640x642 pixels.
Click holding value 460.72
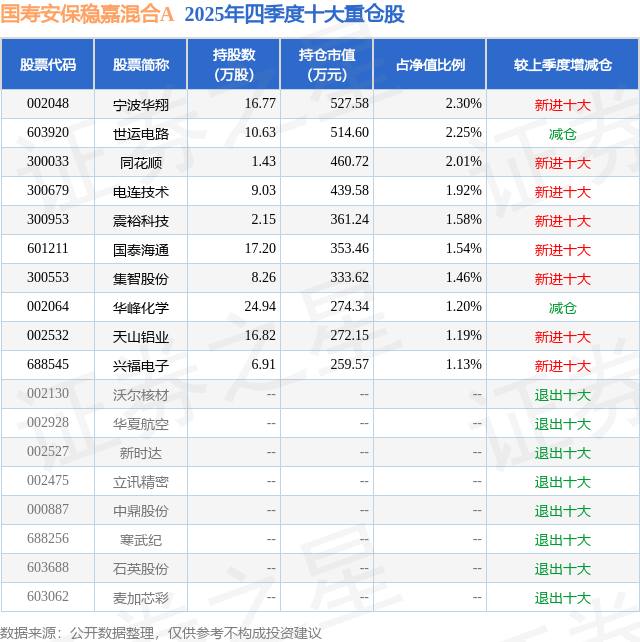pos(349,162)
